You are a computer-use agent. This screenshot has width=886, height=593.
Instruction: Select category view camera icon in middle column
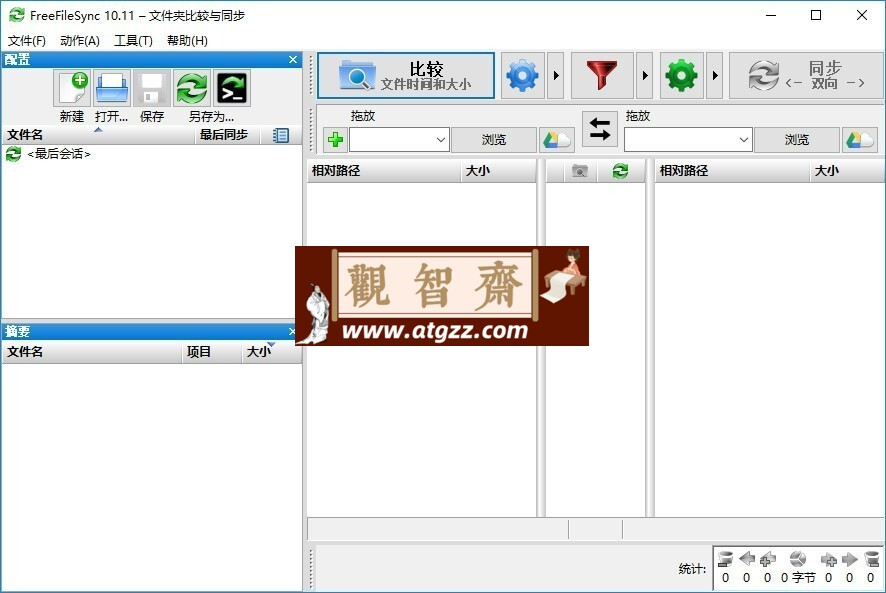tap(580, 171)
